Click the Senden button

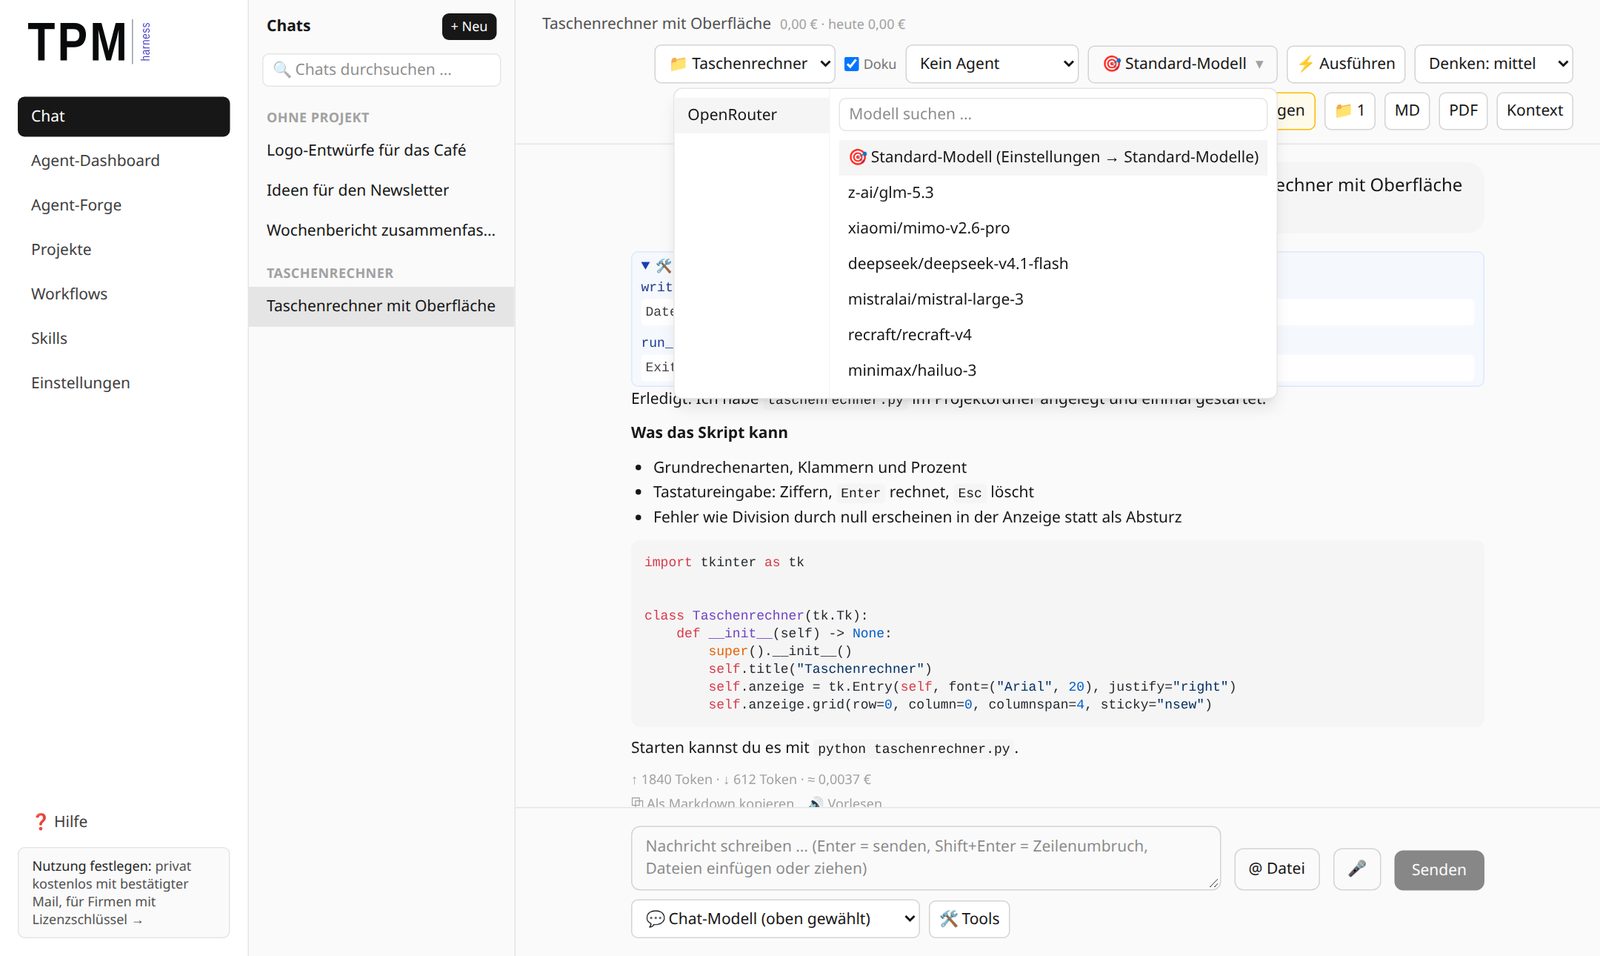1439,870
